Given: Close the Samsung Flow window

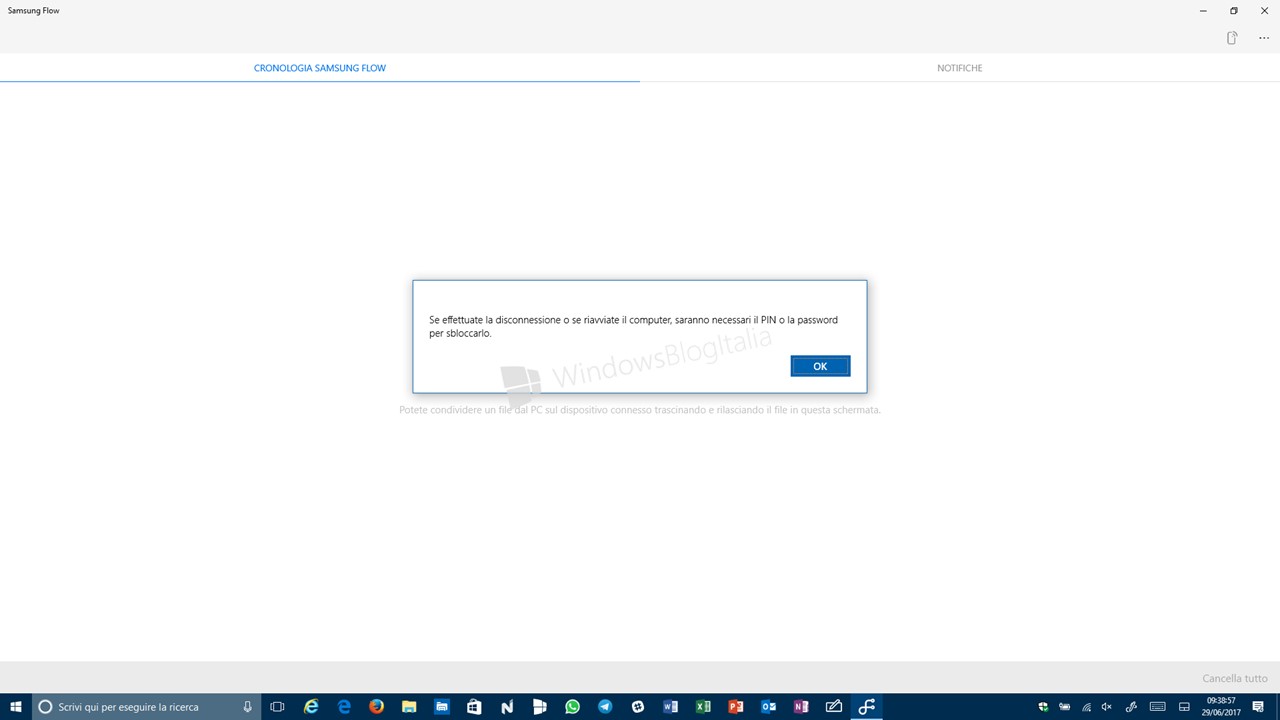Looking at the screenshot, I should pos(1264,10).
